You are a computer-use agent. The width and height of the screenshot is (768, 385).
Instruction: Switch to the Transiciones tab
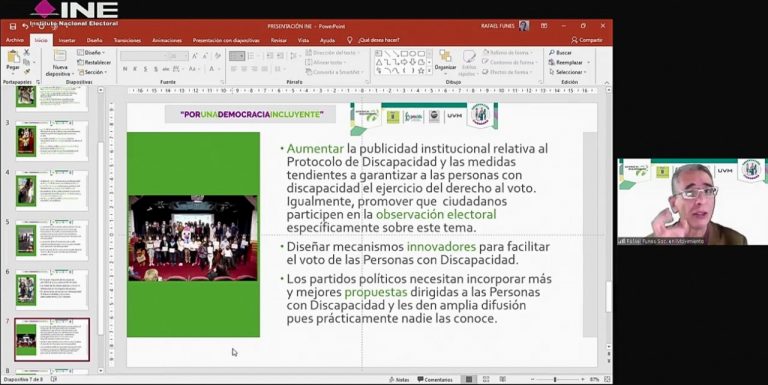click(x=127, y=40)
